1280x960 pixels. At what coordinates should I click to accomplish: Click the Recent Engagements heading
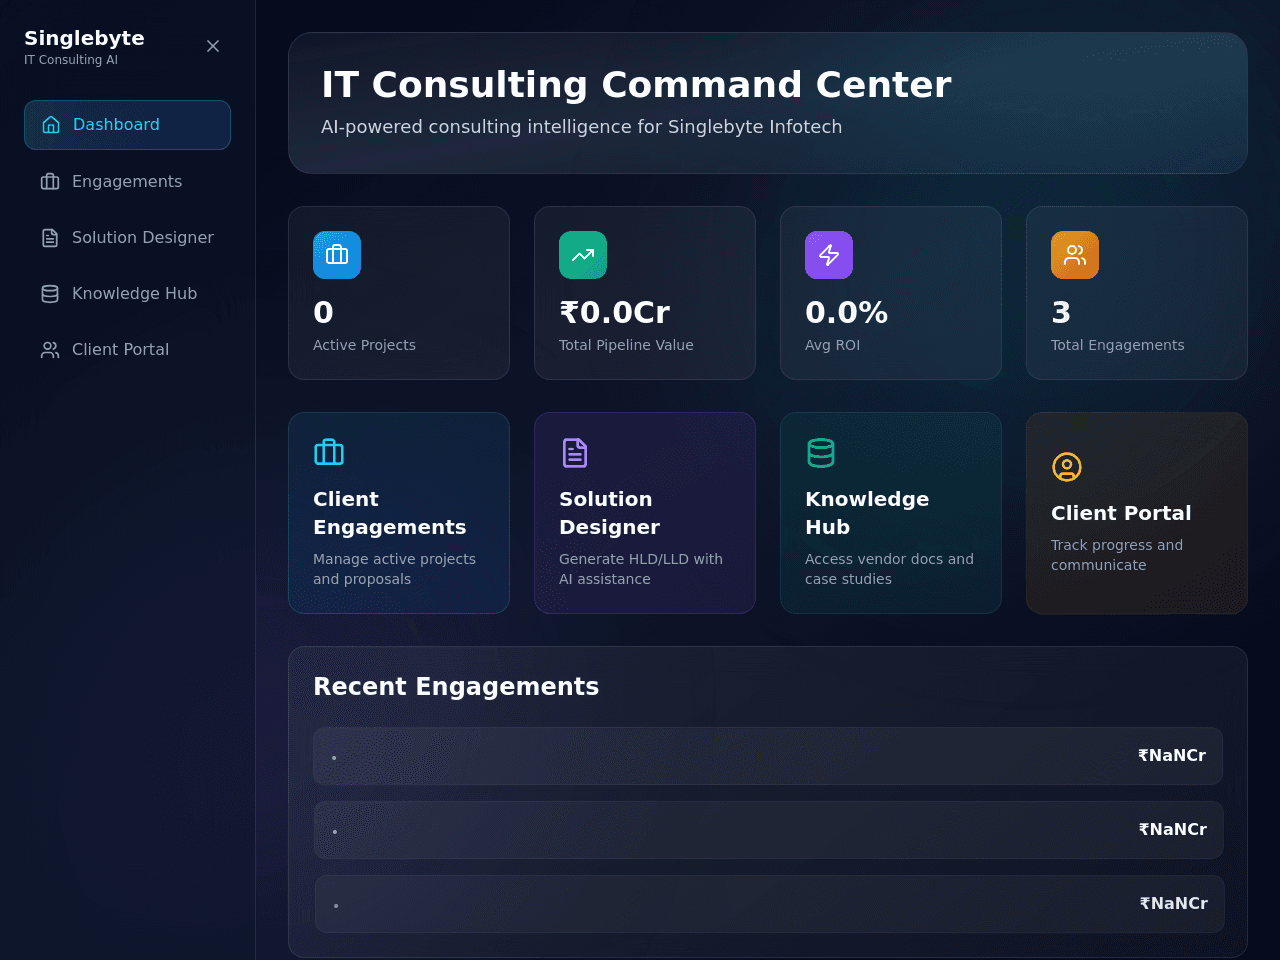(456, 686)
